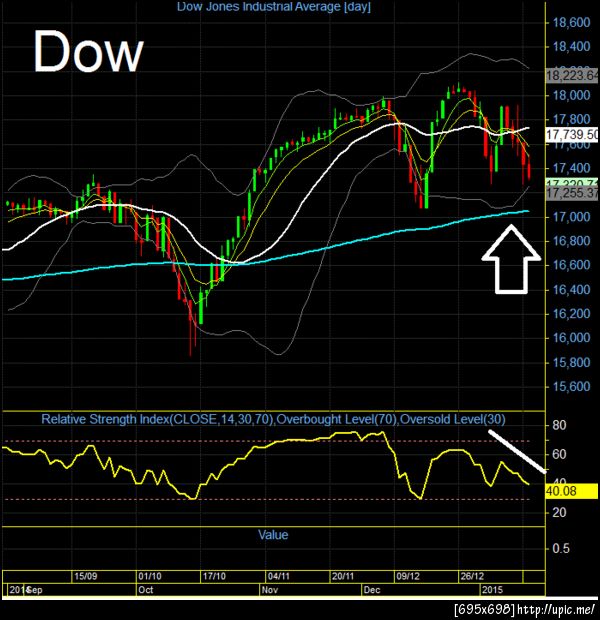Click the 01/10 date label

(150, 576)
